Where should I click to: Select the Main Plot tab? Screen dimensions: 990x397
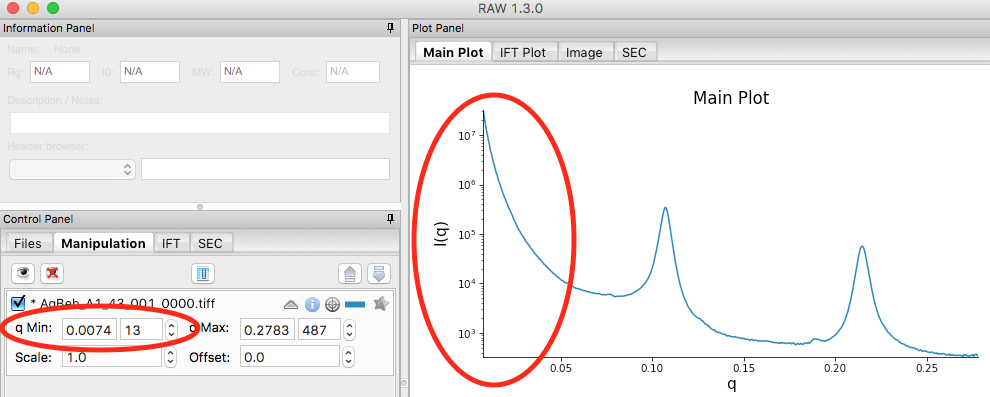pos(453,52)
